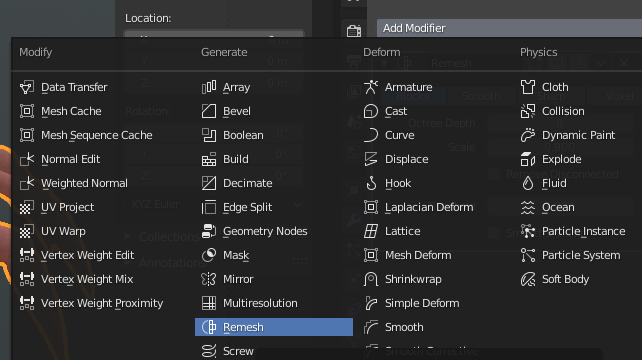Click the Mirror modifier icon
This screenshot has width=642, height=360.
point(209,279)
